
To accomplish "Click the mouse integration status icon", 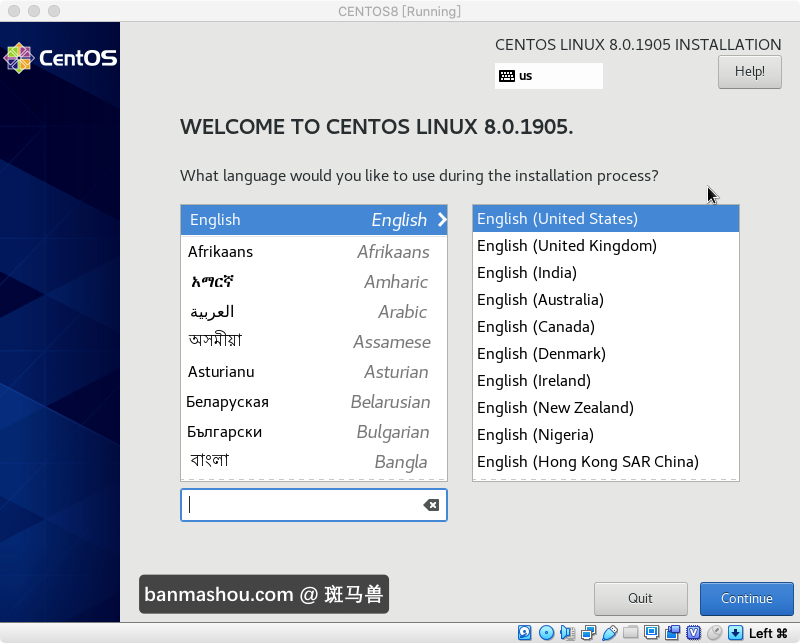I will click(714, 633).
